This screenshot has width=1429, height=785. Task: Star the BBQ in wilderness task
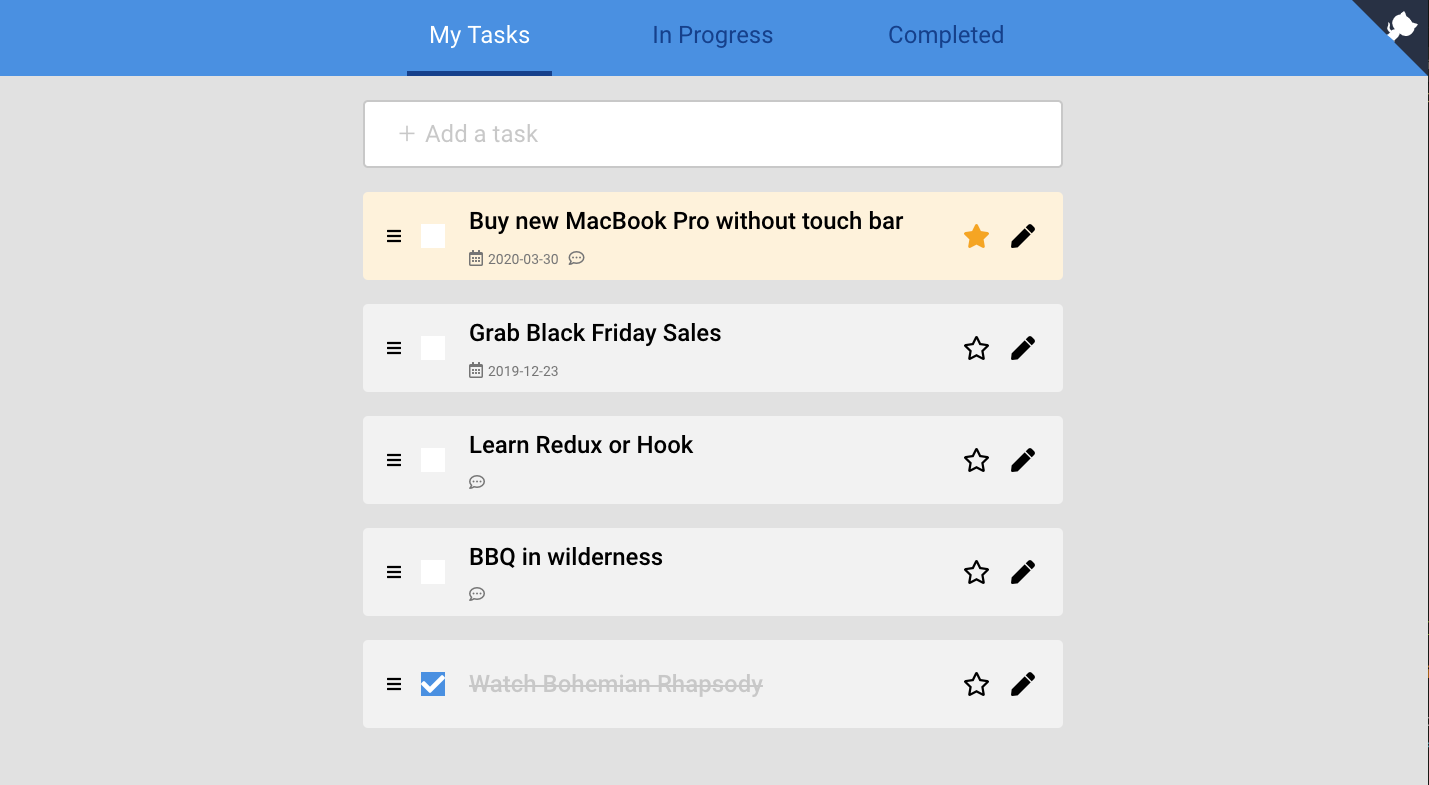pyautogui.click(x=976, y=572)
